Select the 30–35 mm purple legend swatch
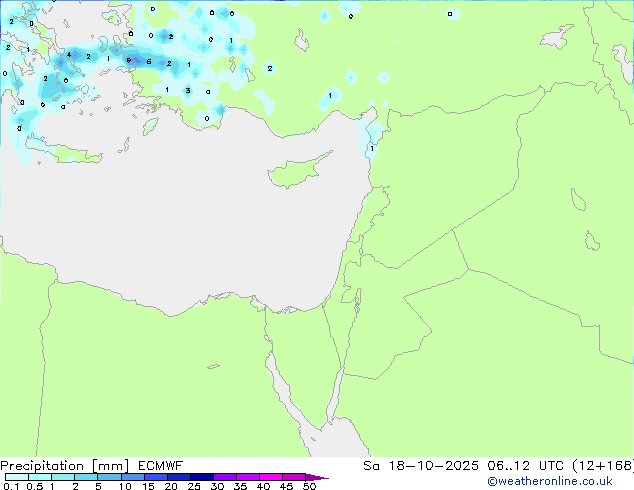 click(x=224, y=477)
